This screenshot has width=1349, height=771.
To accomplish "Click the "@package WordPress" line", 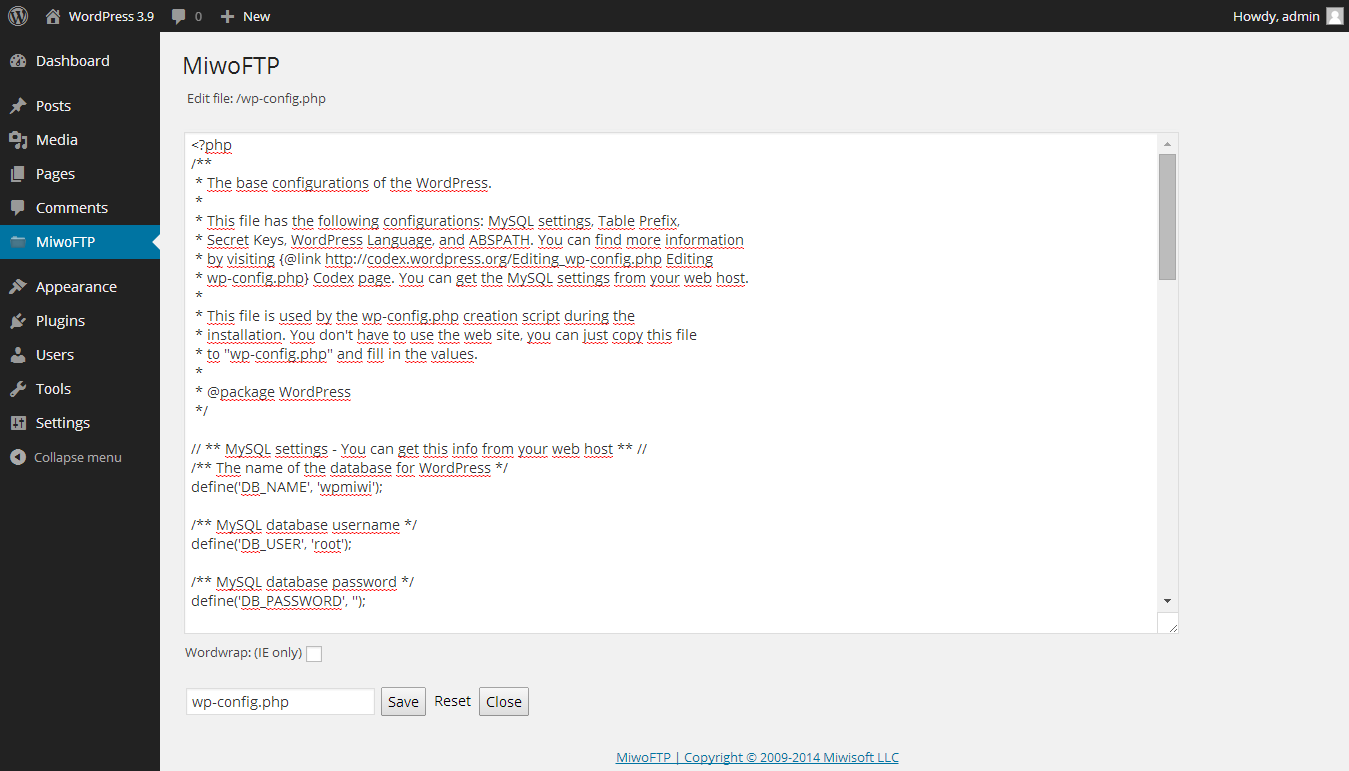I will tap(274, 392).
